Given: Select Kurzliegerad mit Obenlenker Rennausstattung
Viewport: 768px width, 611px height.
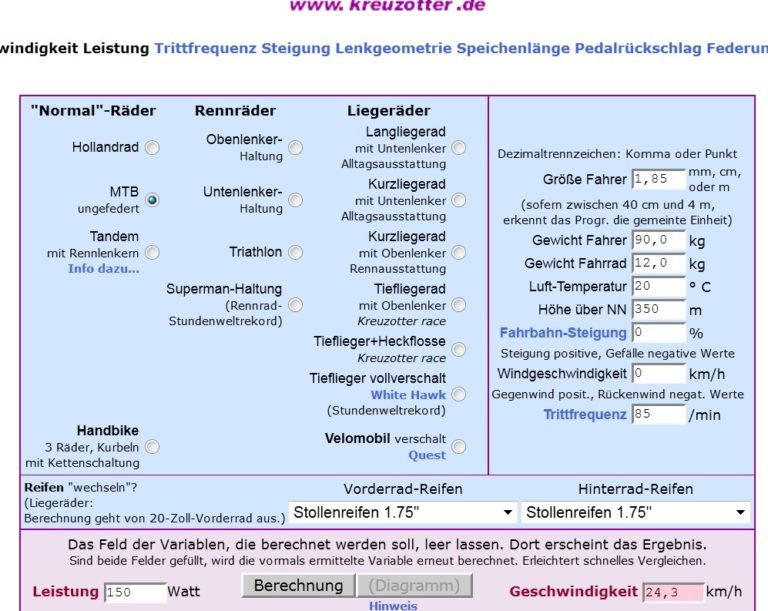Looking at the screenshot, I should coord(459,252).
